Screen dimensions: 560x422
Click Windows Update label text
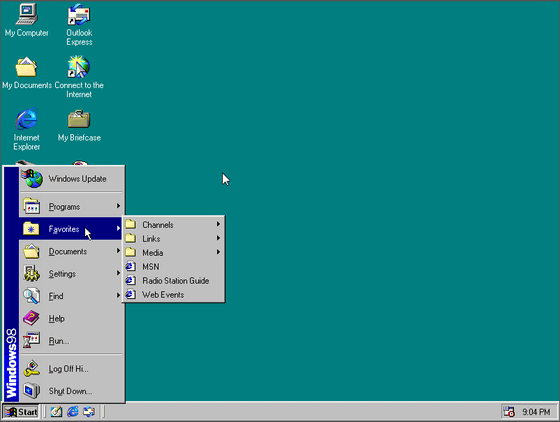point(78,179)
